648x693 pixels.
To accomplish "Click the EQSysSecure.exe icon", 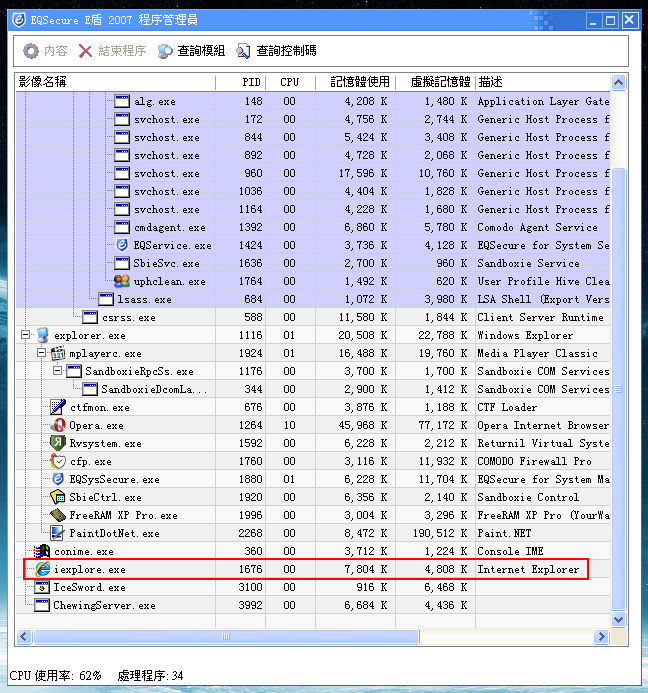I will 58,479.
